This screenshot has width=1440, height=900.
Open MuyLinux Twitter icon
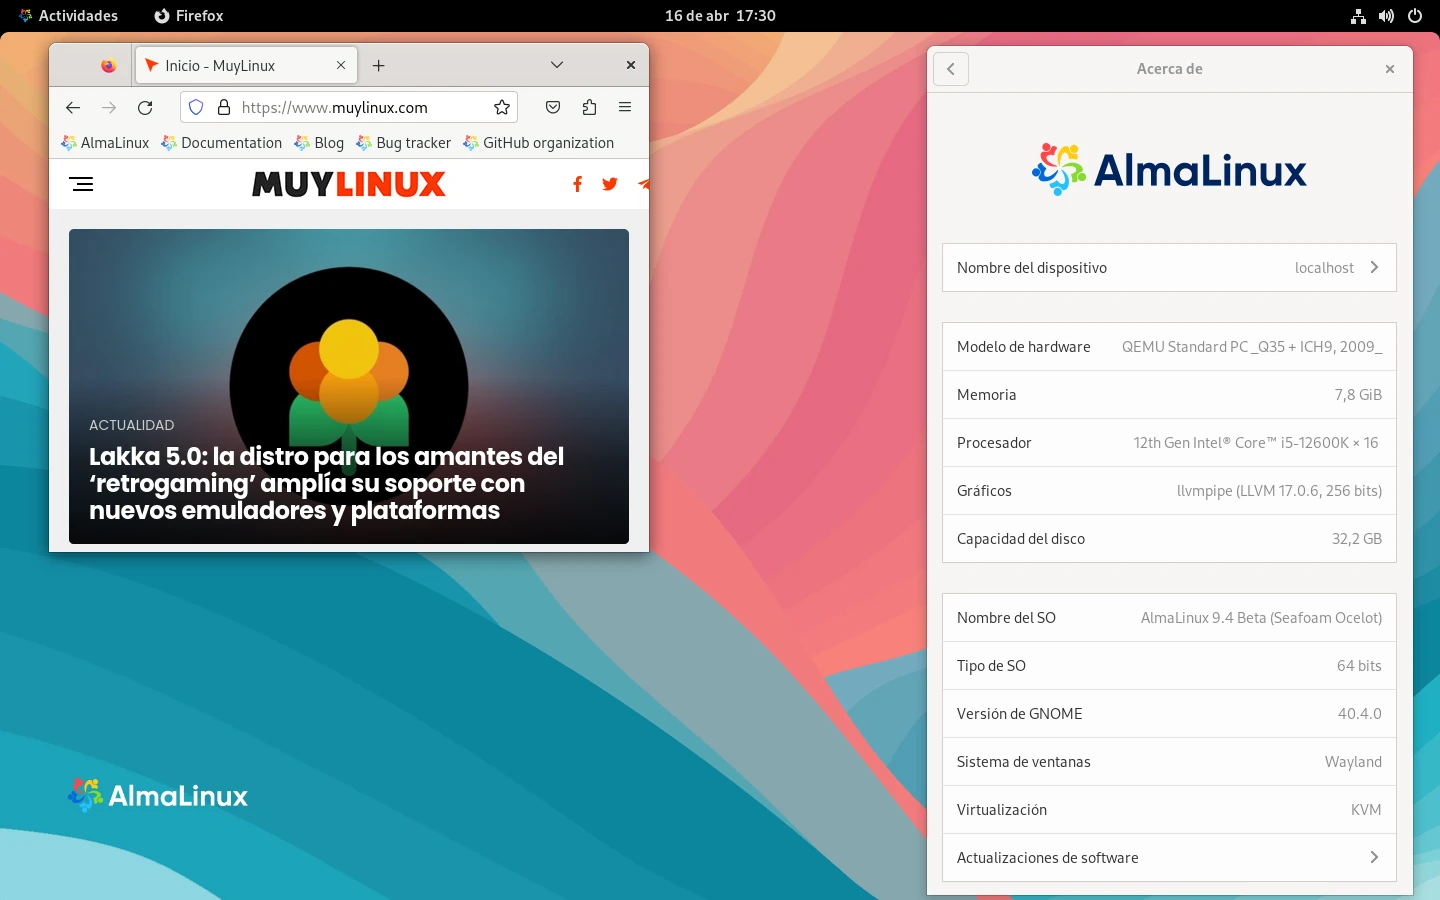pos(610,184)
